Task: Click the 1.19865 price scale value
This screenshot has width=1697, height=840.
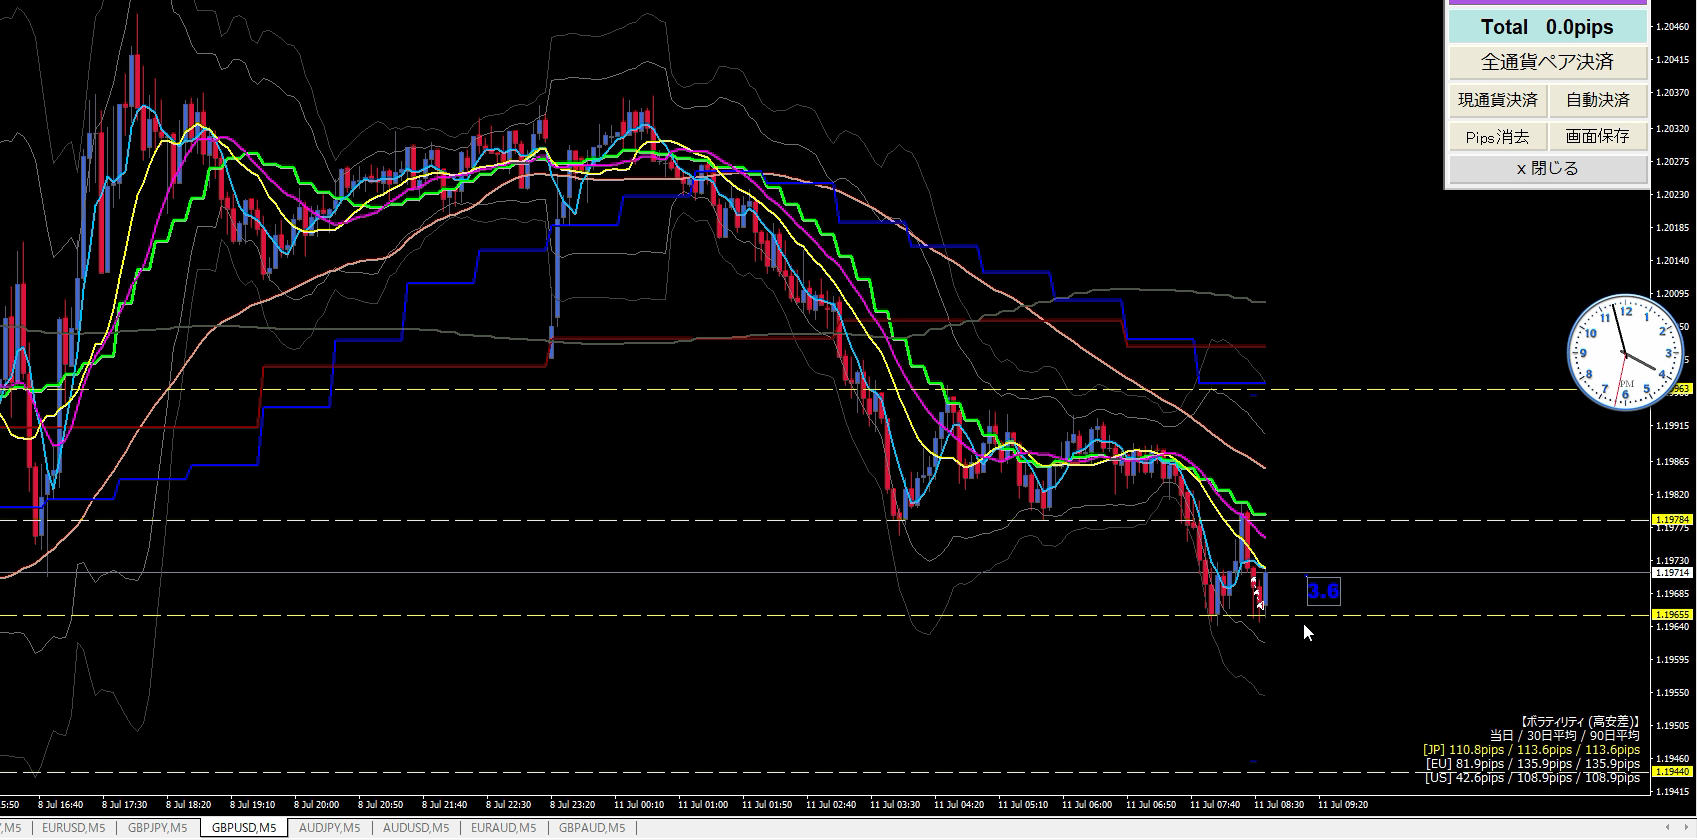Action: click(1673, 462)
